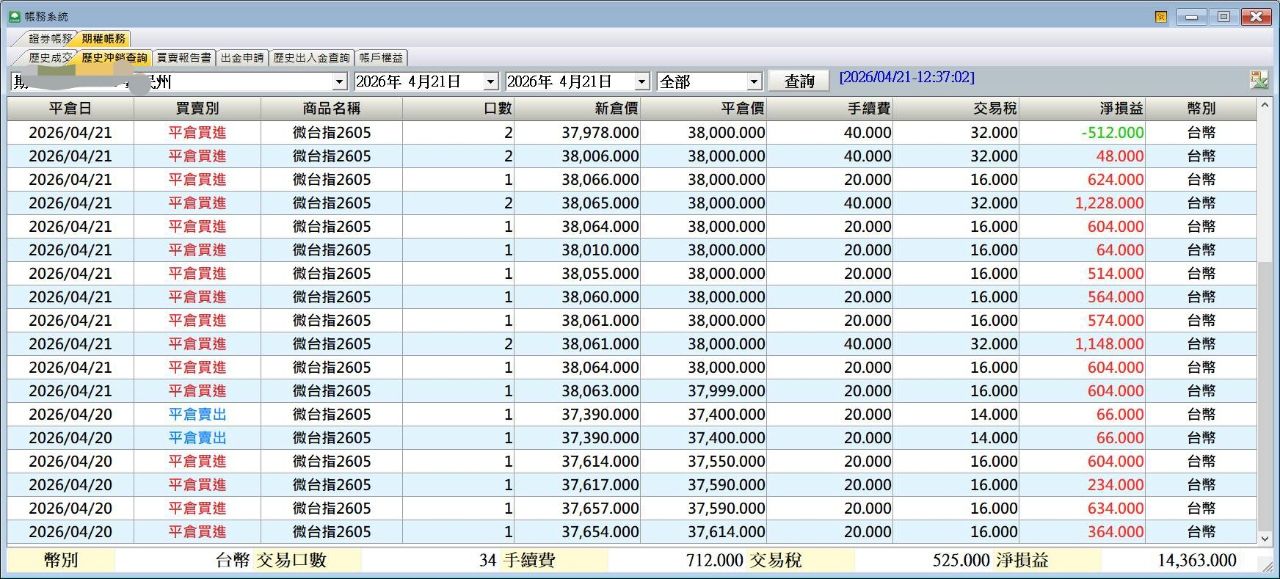Click the yellow pin icon in title bar
This screenshot has width=1280, height=579.
[1161, 17]
